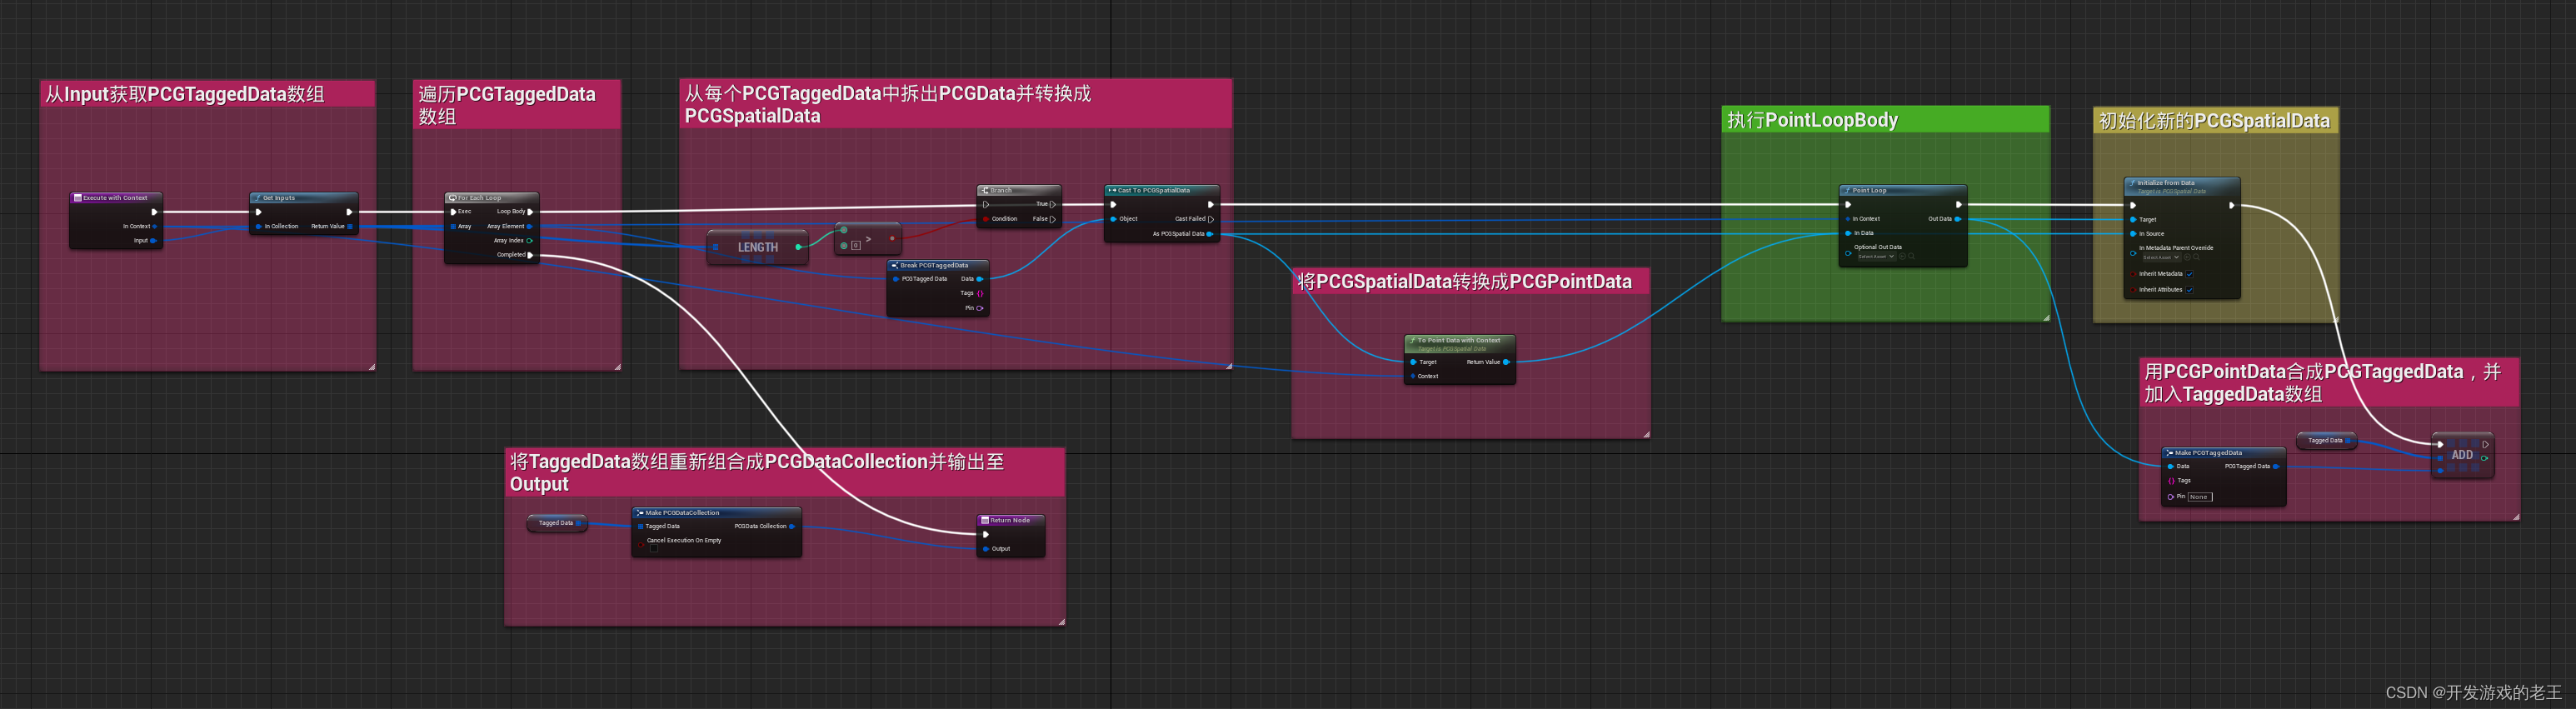Viewport: 2576px width, 709px height.
Task: Select comment titled 执行PointLoopBody
Action: pyautogui.click(x=1885, y=120)
